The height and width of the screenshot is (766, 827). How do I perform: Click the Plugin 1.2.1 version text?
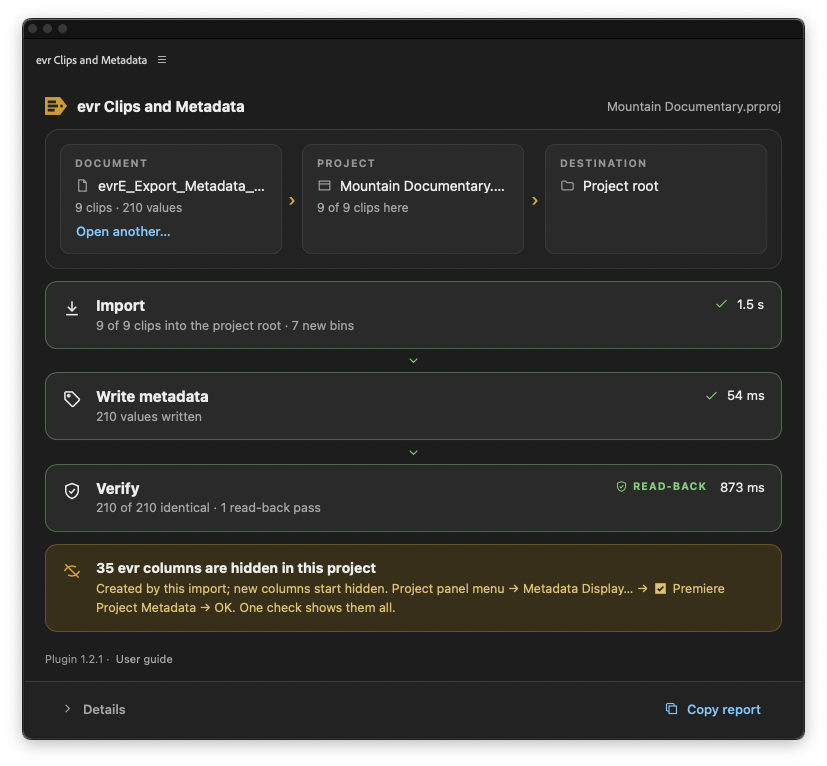(74, 659)
